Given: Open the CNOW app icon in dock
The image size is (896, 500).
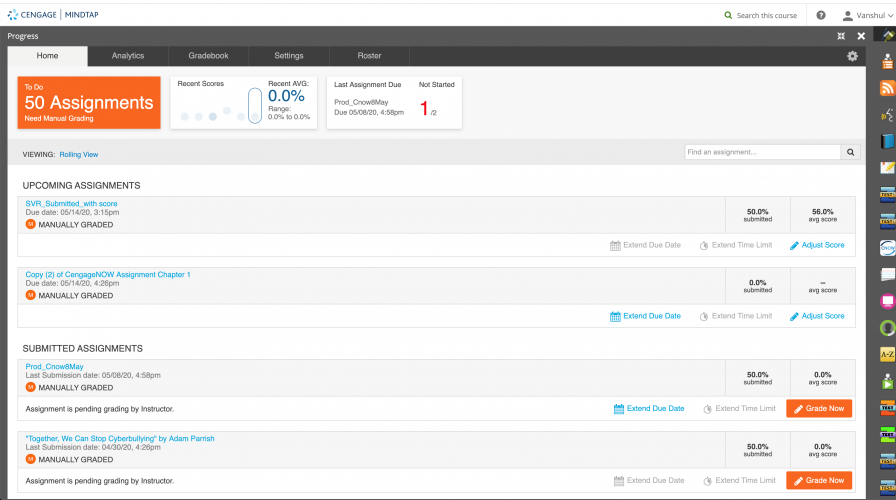Looking at the screenshot, I should pos(887,247).
